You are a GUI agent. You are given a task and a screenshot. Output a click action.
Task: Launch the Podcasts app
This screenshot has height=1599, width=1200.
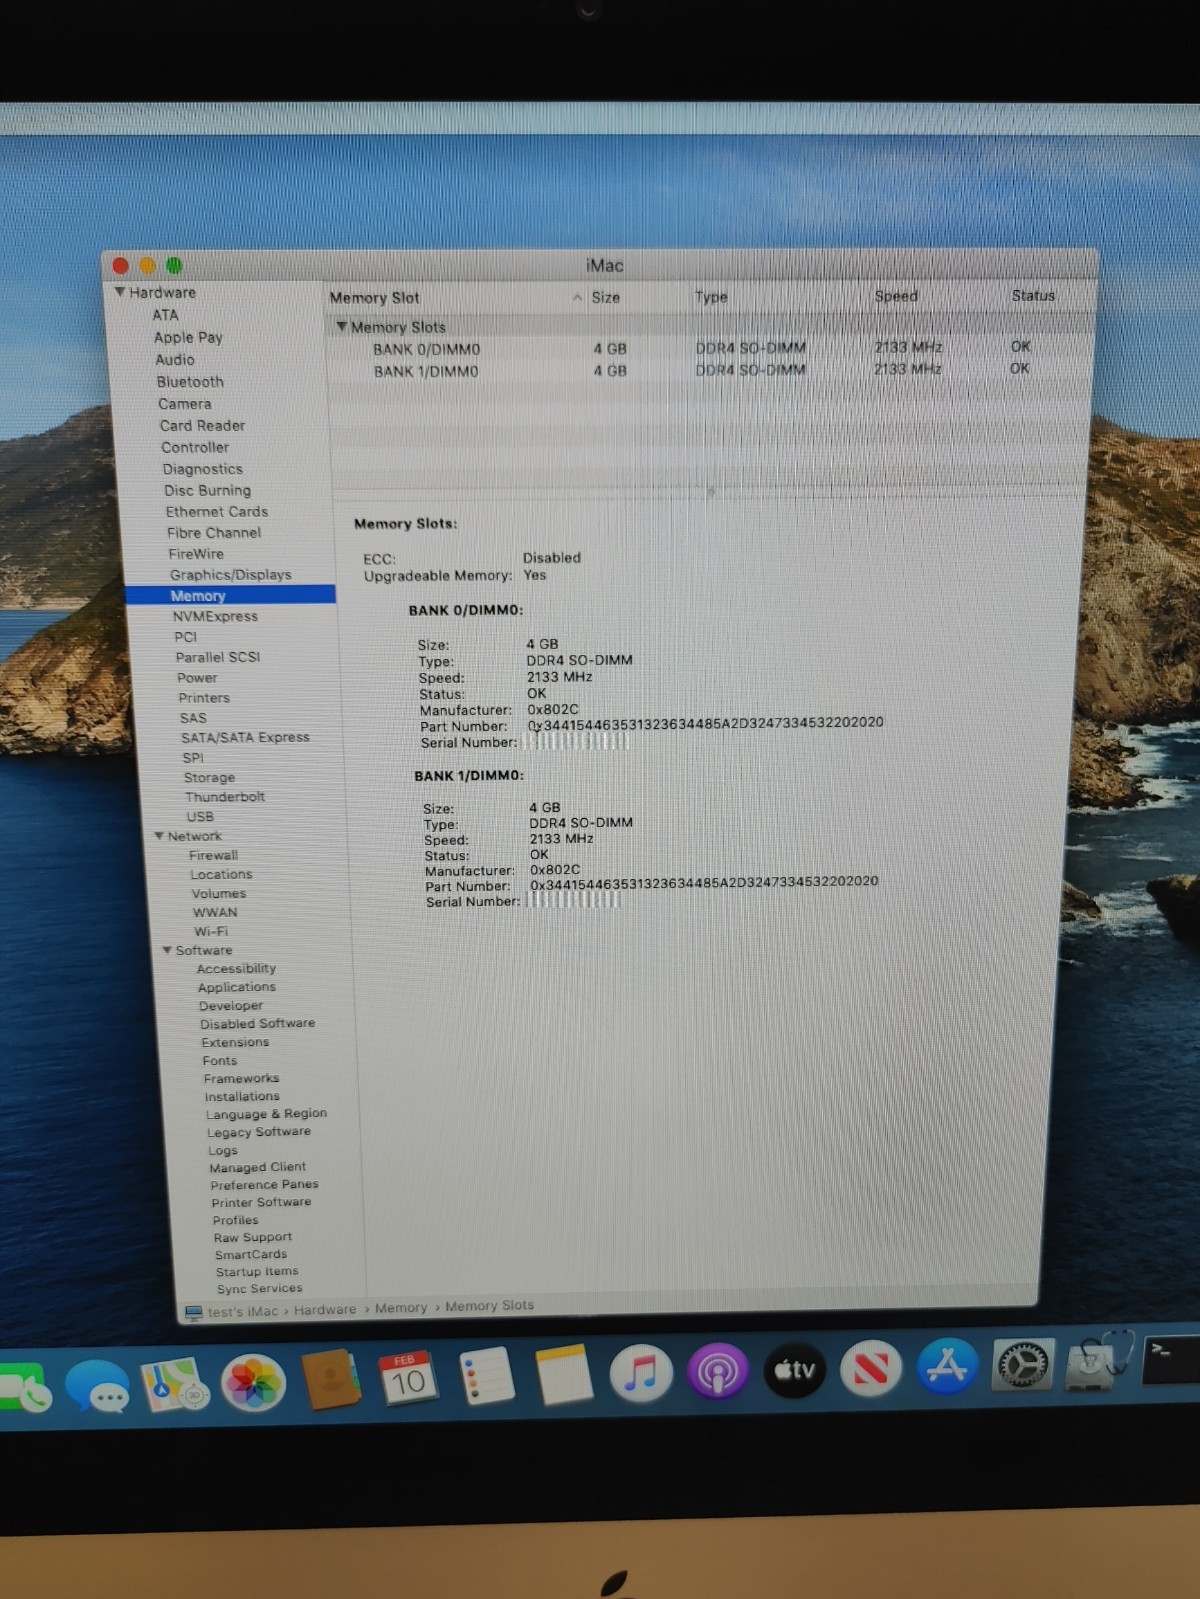point(717,1371)
